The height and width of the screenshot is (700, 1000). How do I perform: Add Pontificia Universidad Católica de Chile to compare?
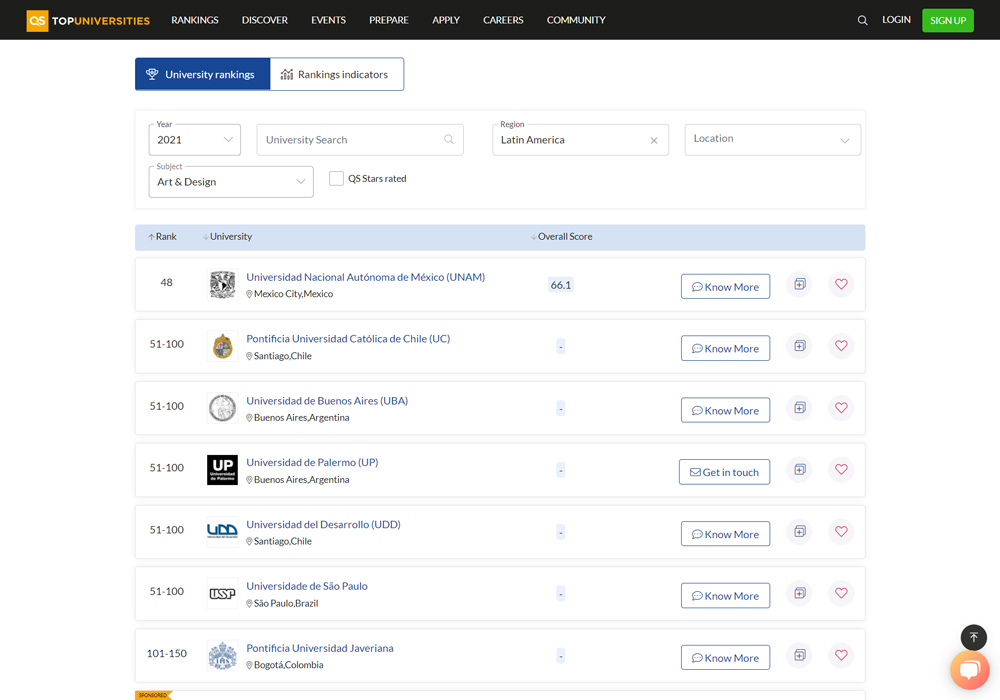(x=800, y=346)
